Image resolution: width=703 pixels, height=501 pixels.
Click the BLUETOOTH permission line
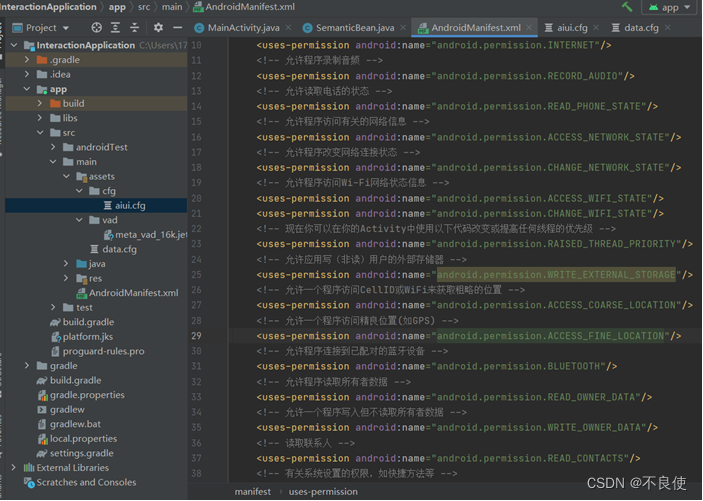[437, 366]
